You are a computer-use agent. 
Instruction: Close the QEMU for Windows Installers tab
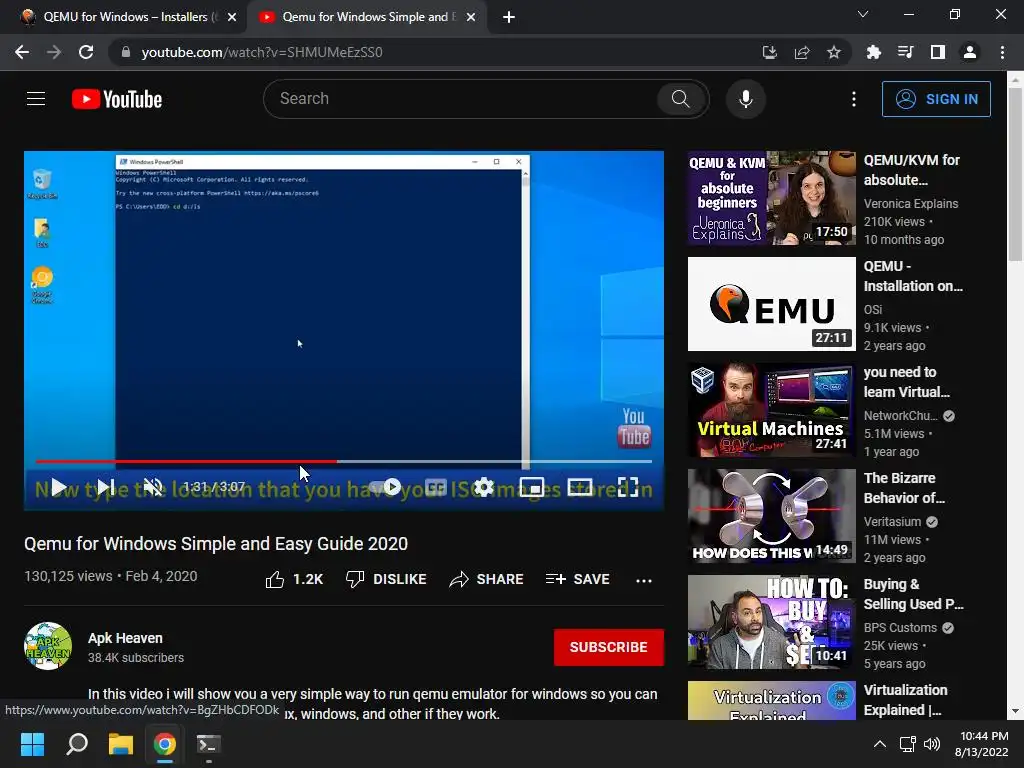click(232, 18)
